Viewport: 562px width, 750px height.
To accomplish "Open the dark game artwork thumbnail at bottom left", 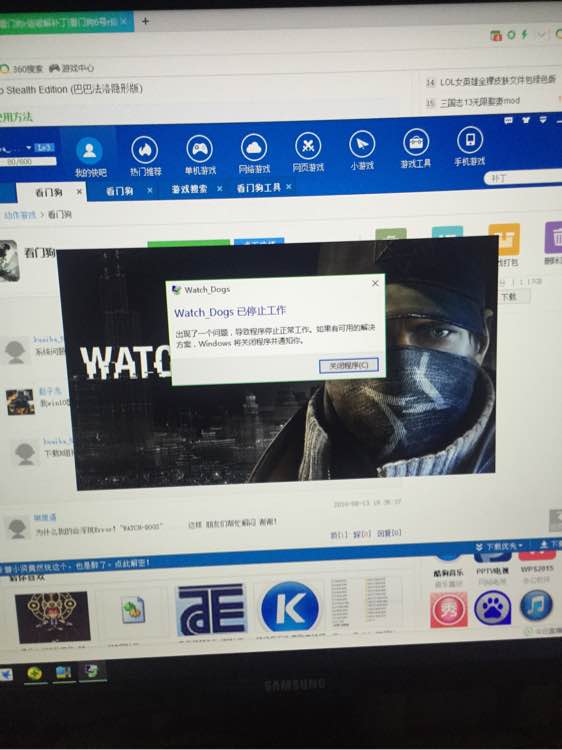I will [x=53, y=617].
